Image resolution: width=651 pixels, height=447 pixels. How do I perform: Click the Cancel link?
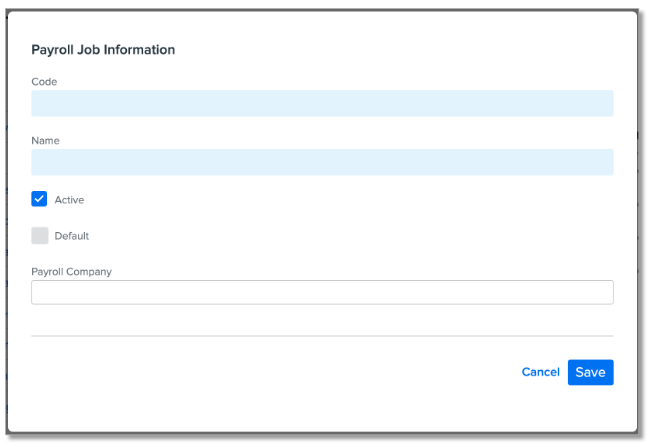[x=540, y=372]
